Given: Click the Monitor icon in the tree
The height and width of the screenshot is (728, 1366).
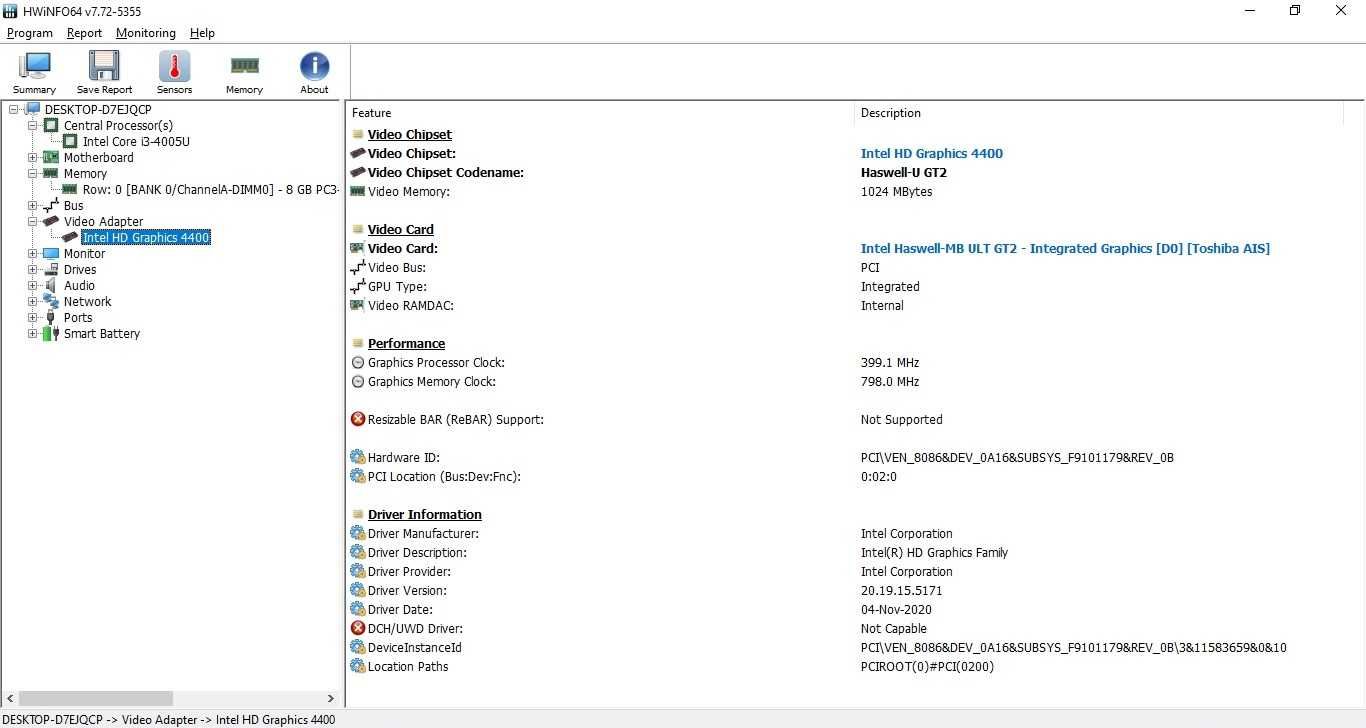Looking at the screenshot, I should coord(51,253).
